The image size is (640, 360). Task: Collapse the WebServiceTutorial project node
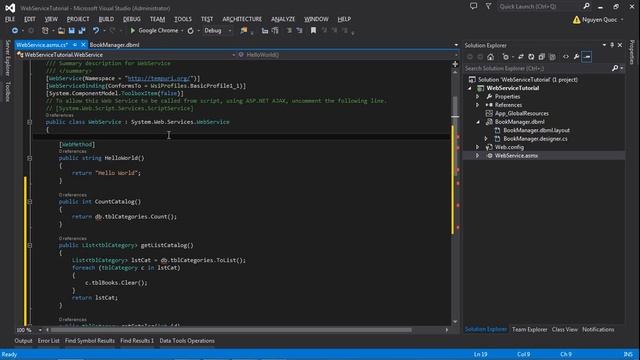[470, 88]
